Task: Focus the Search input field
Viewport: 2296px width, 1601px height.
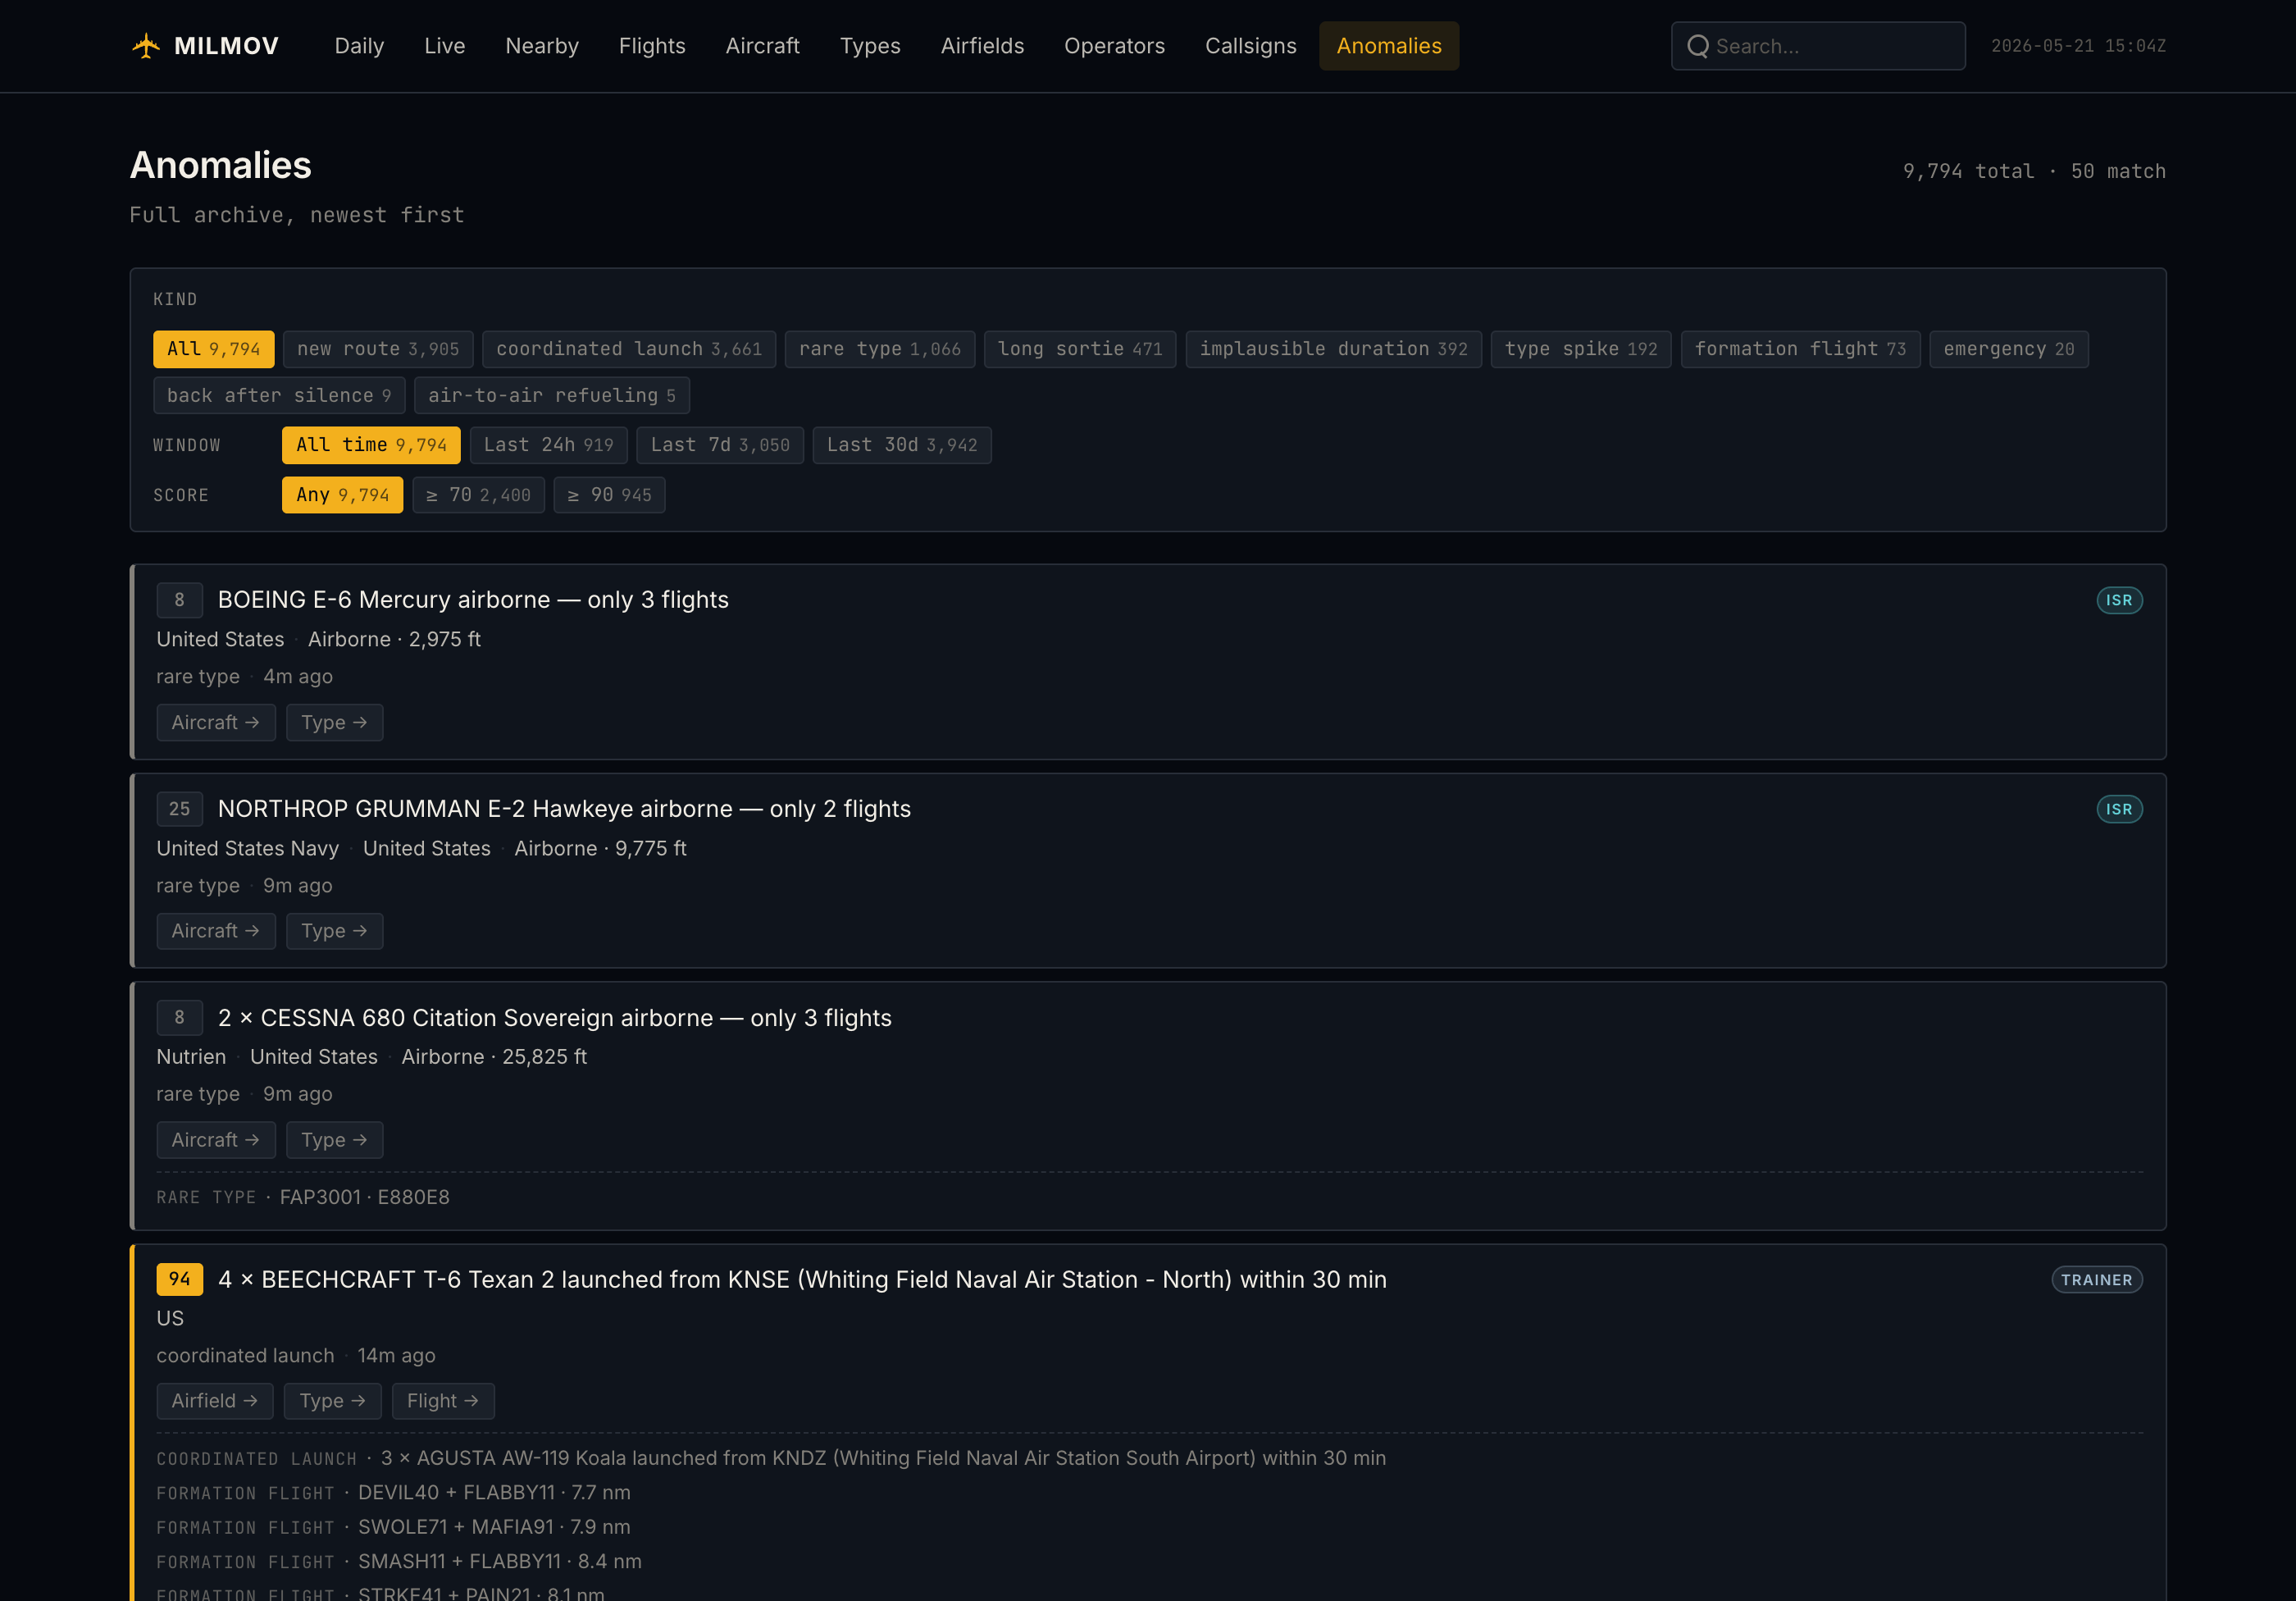Action: (1818, 46)
